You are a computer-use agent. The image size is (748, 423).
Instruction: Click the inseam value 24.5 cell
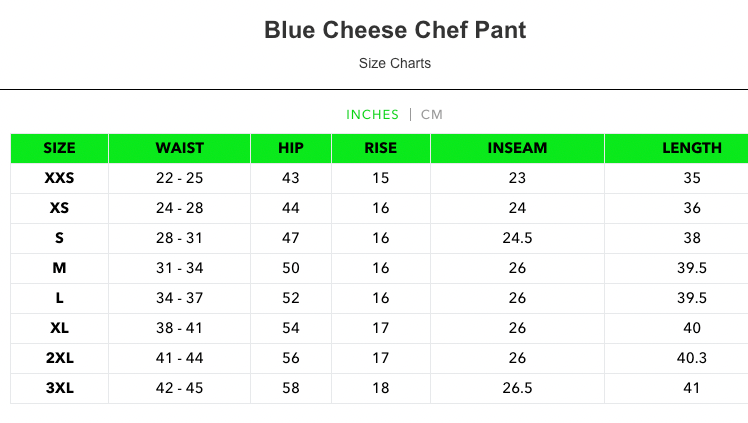(517, 238)
